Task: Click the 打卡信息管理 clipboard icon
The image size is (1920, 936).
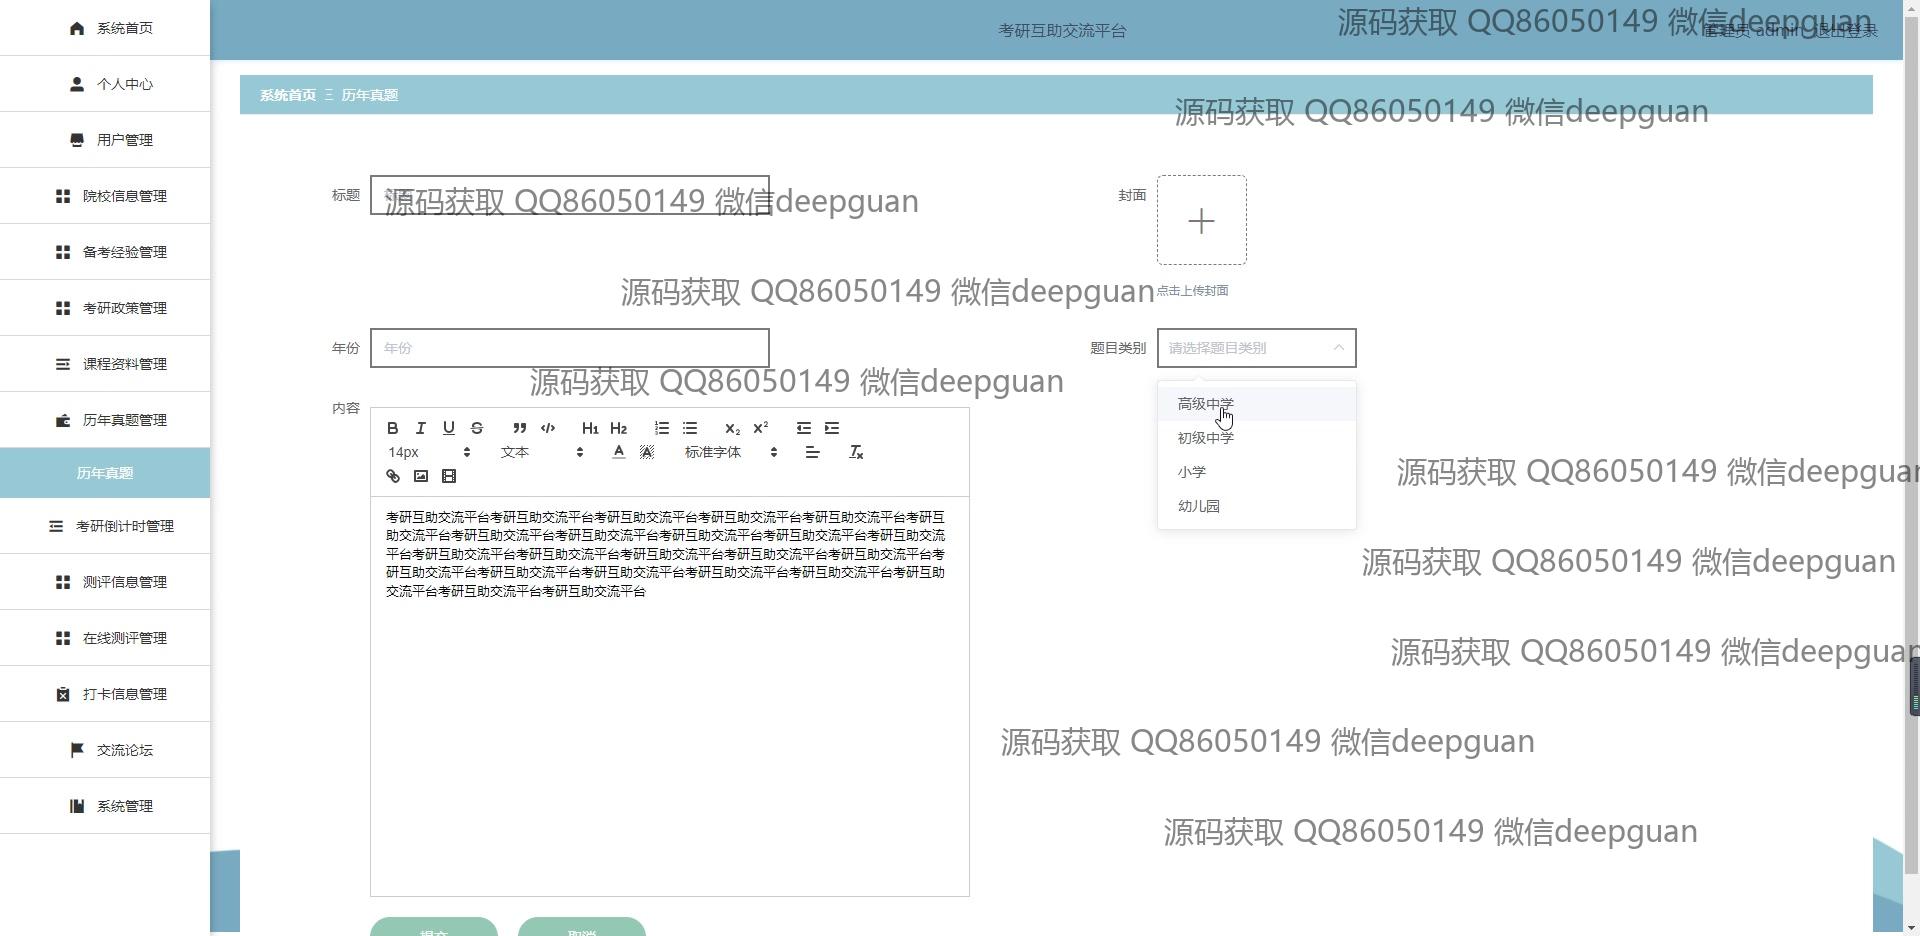Action: pyautogui.click(x=63, y=694)
